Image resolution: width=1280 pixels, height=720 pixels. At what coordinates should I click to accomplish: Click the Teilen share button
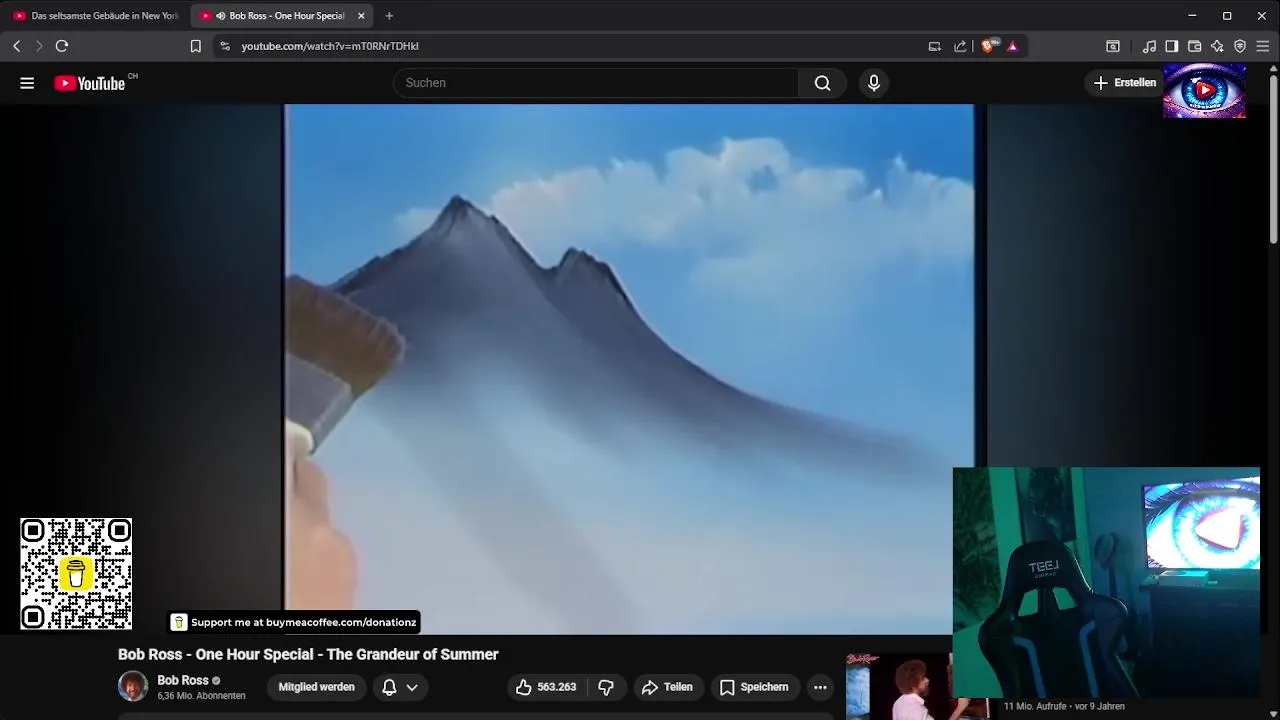tap(667, 687)
